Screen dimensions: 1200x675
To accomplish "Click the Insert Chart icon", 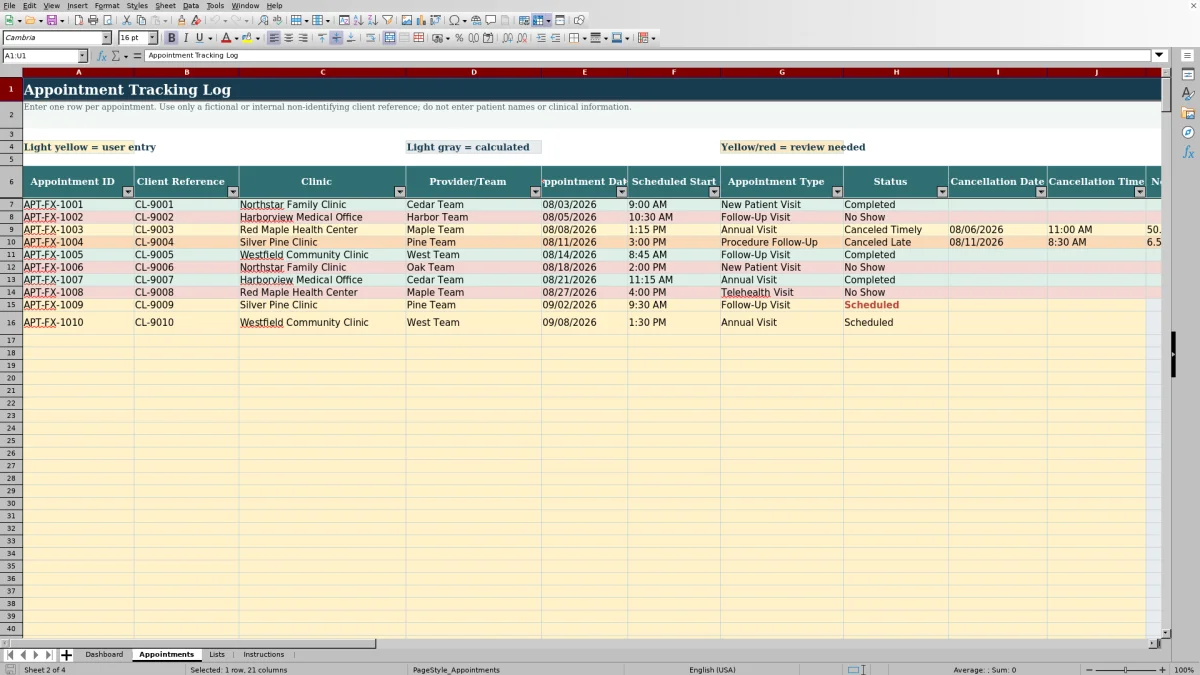I will tap(421, 20).
